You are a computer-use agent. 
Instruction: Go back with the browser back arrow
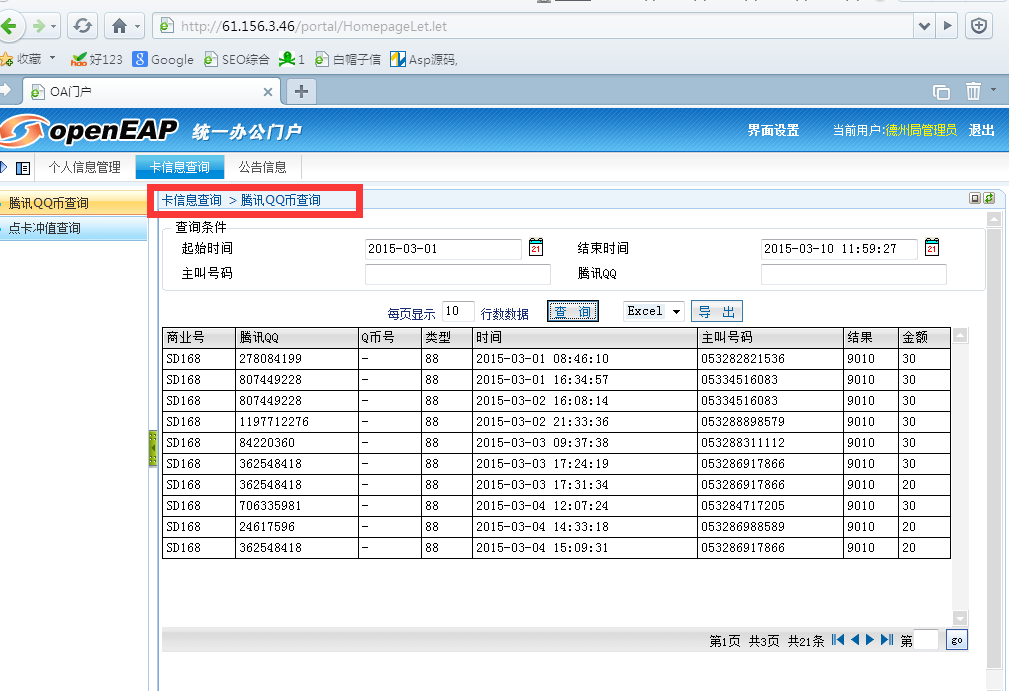(x=9, y=26)
